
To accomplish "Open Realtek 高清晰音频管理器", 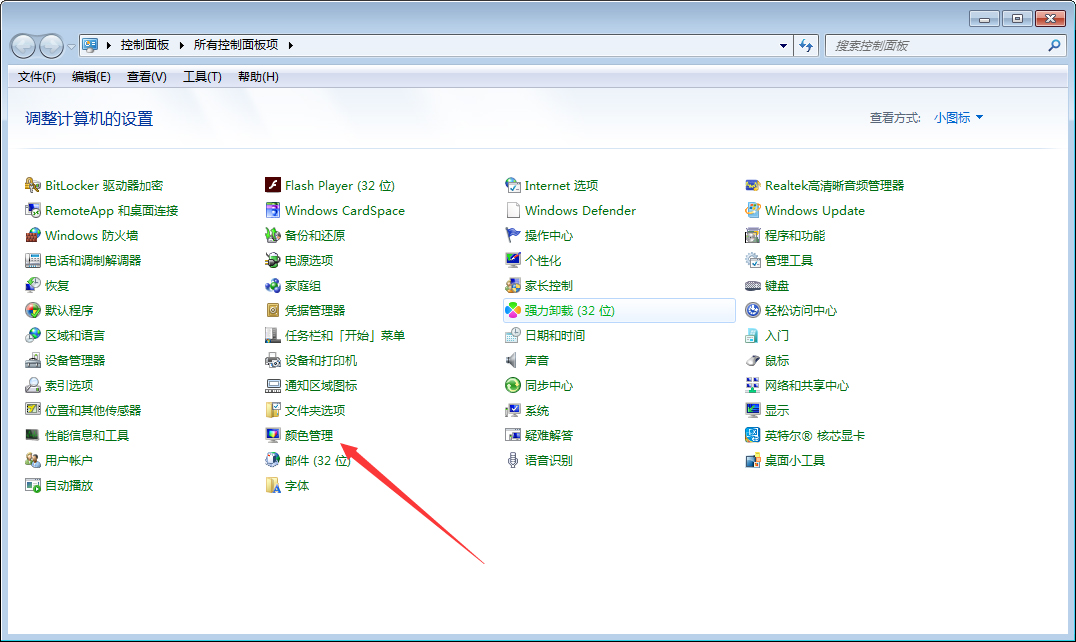I will 836,185.
